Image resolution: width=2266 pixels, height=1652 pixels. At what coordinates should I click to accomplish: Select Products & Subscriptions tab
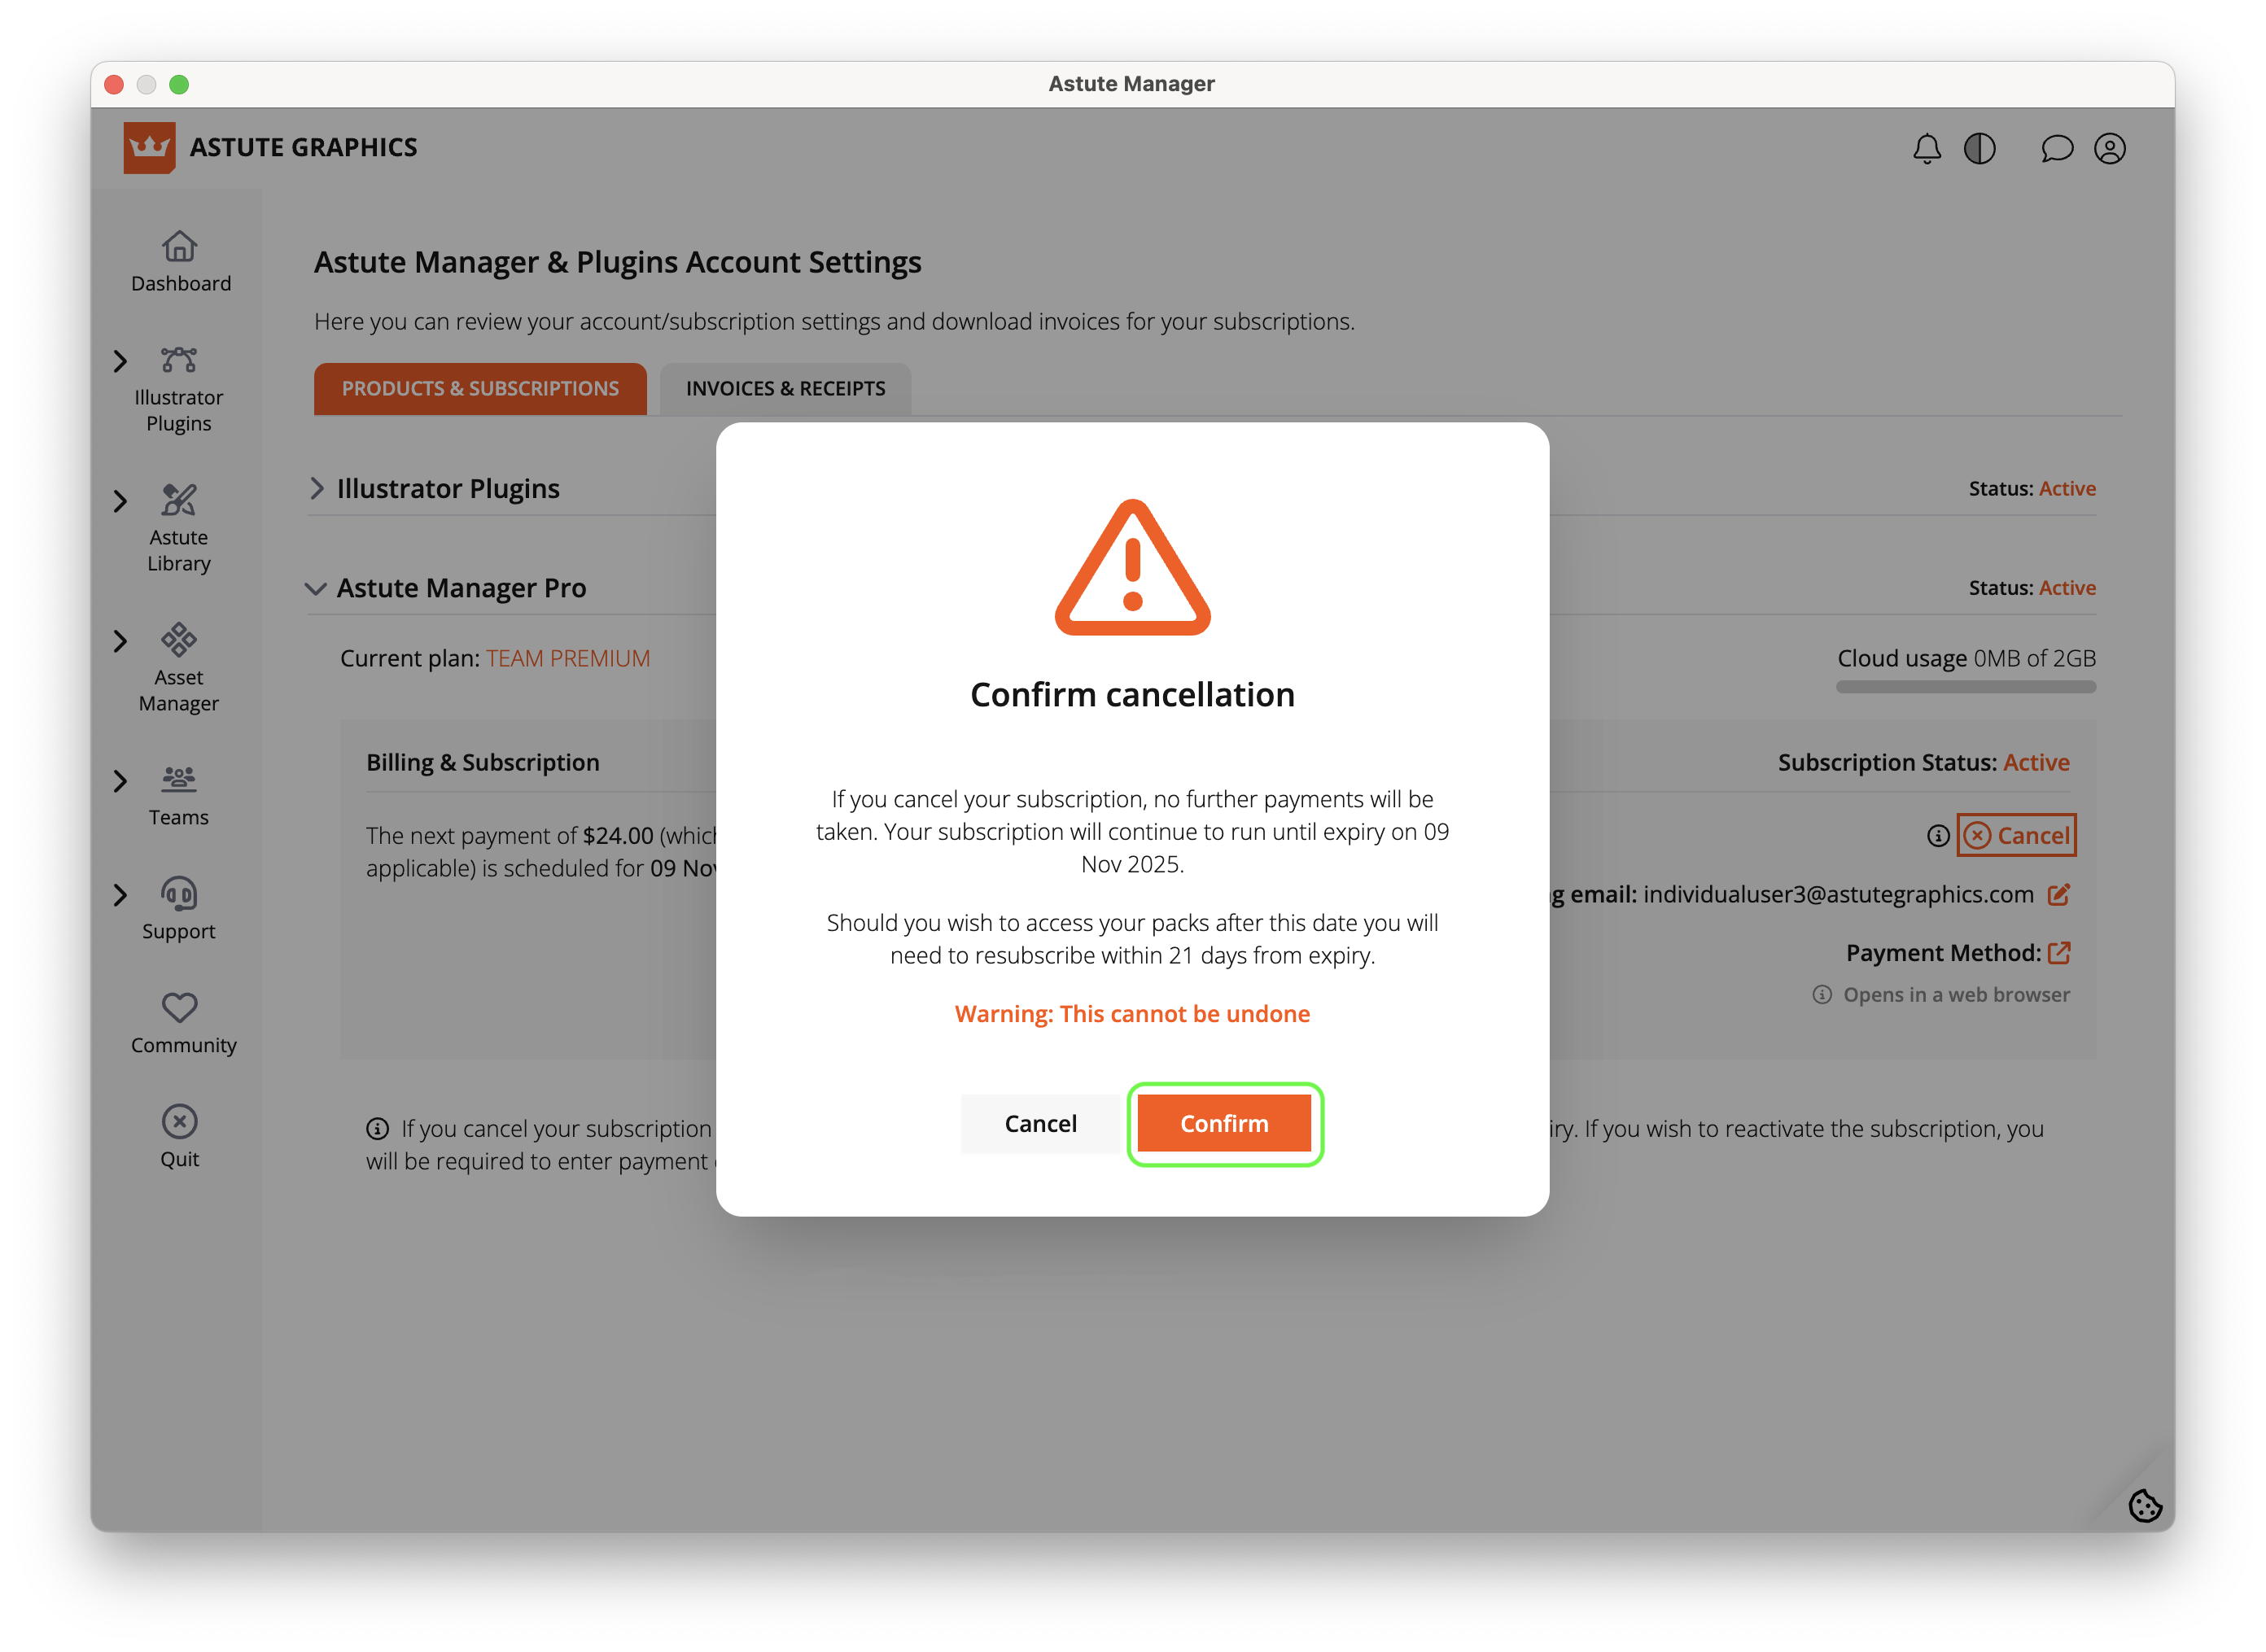pyautogui.click(x=480, y=388)
